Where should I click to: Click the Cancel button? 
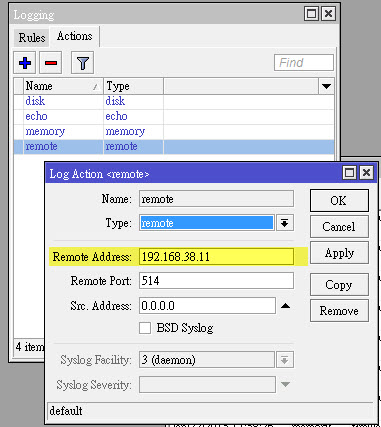339,227
